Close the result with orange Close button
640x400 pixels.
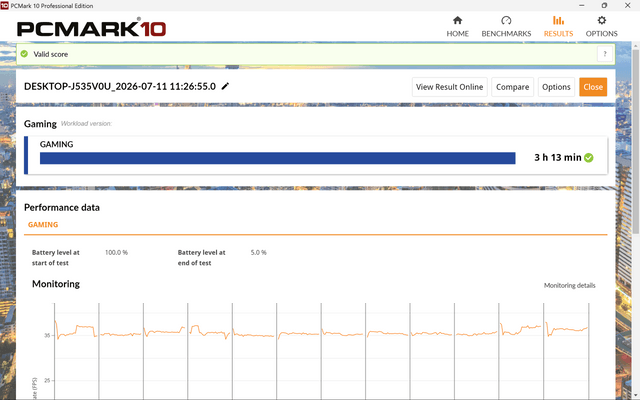(x=593, y=87)
